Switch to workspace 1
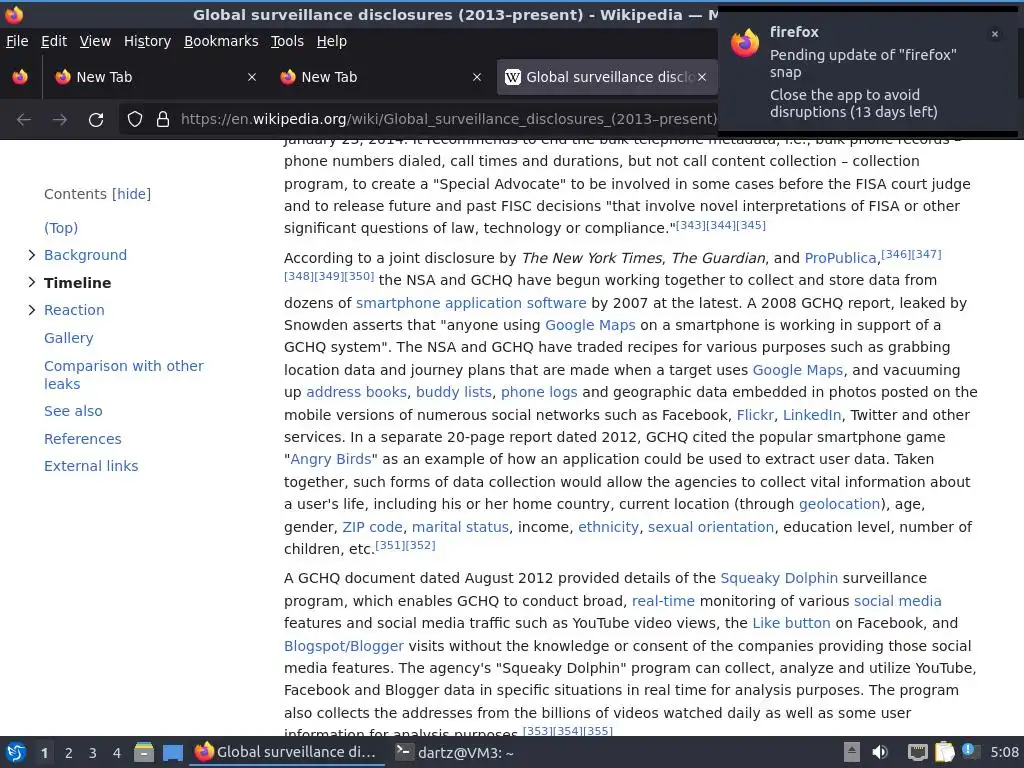Viewport: 1024px width, 768px height. pos(44,753)
